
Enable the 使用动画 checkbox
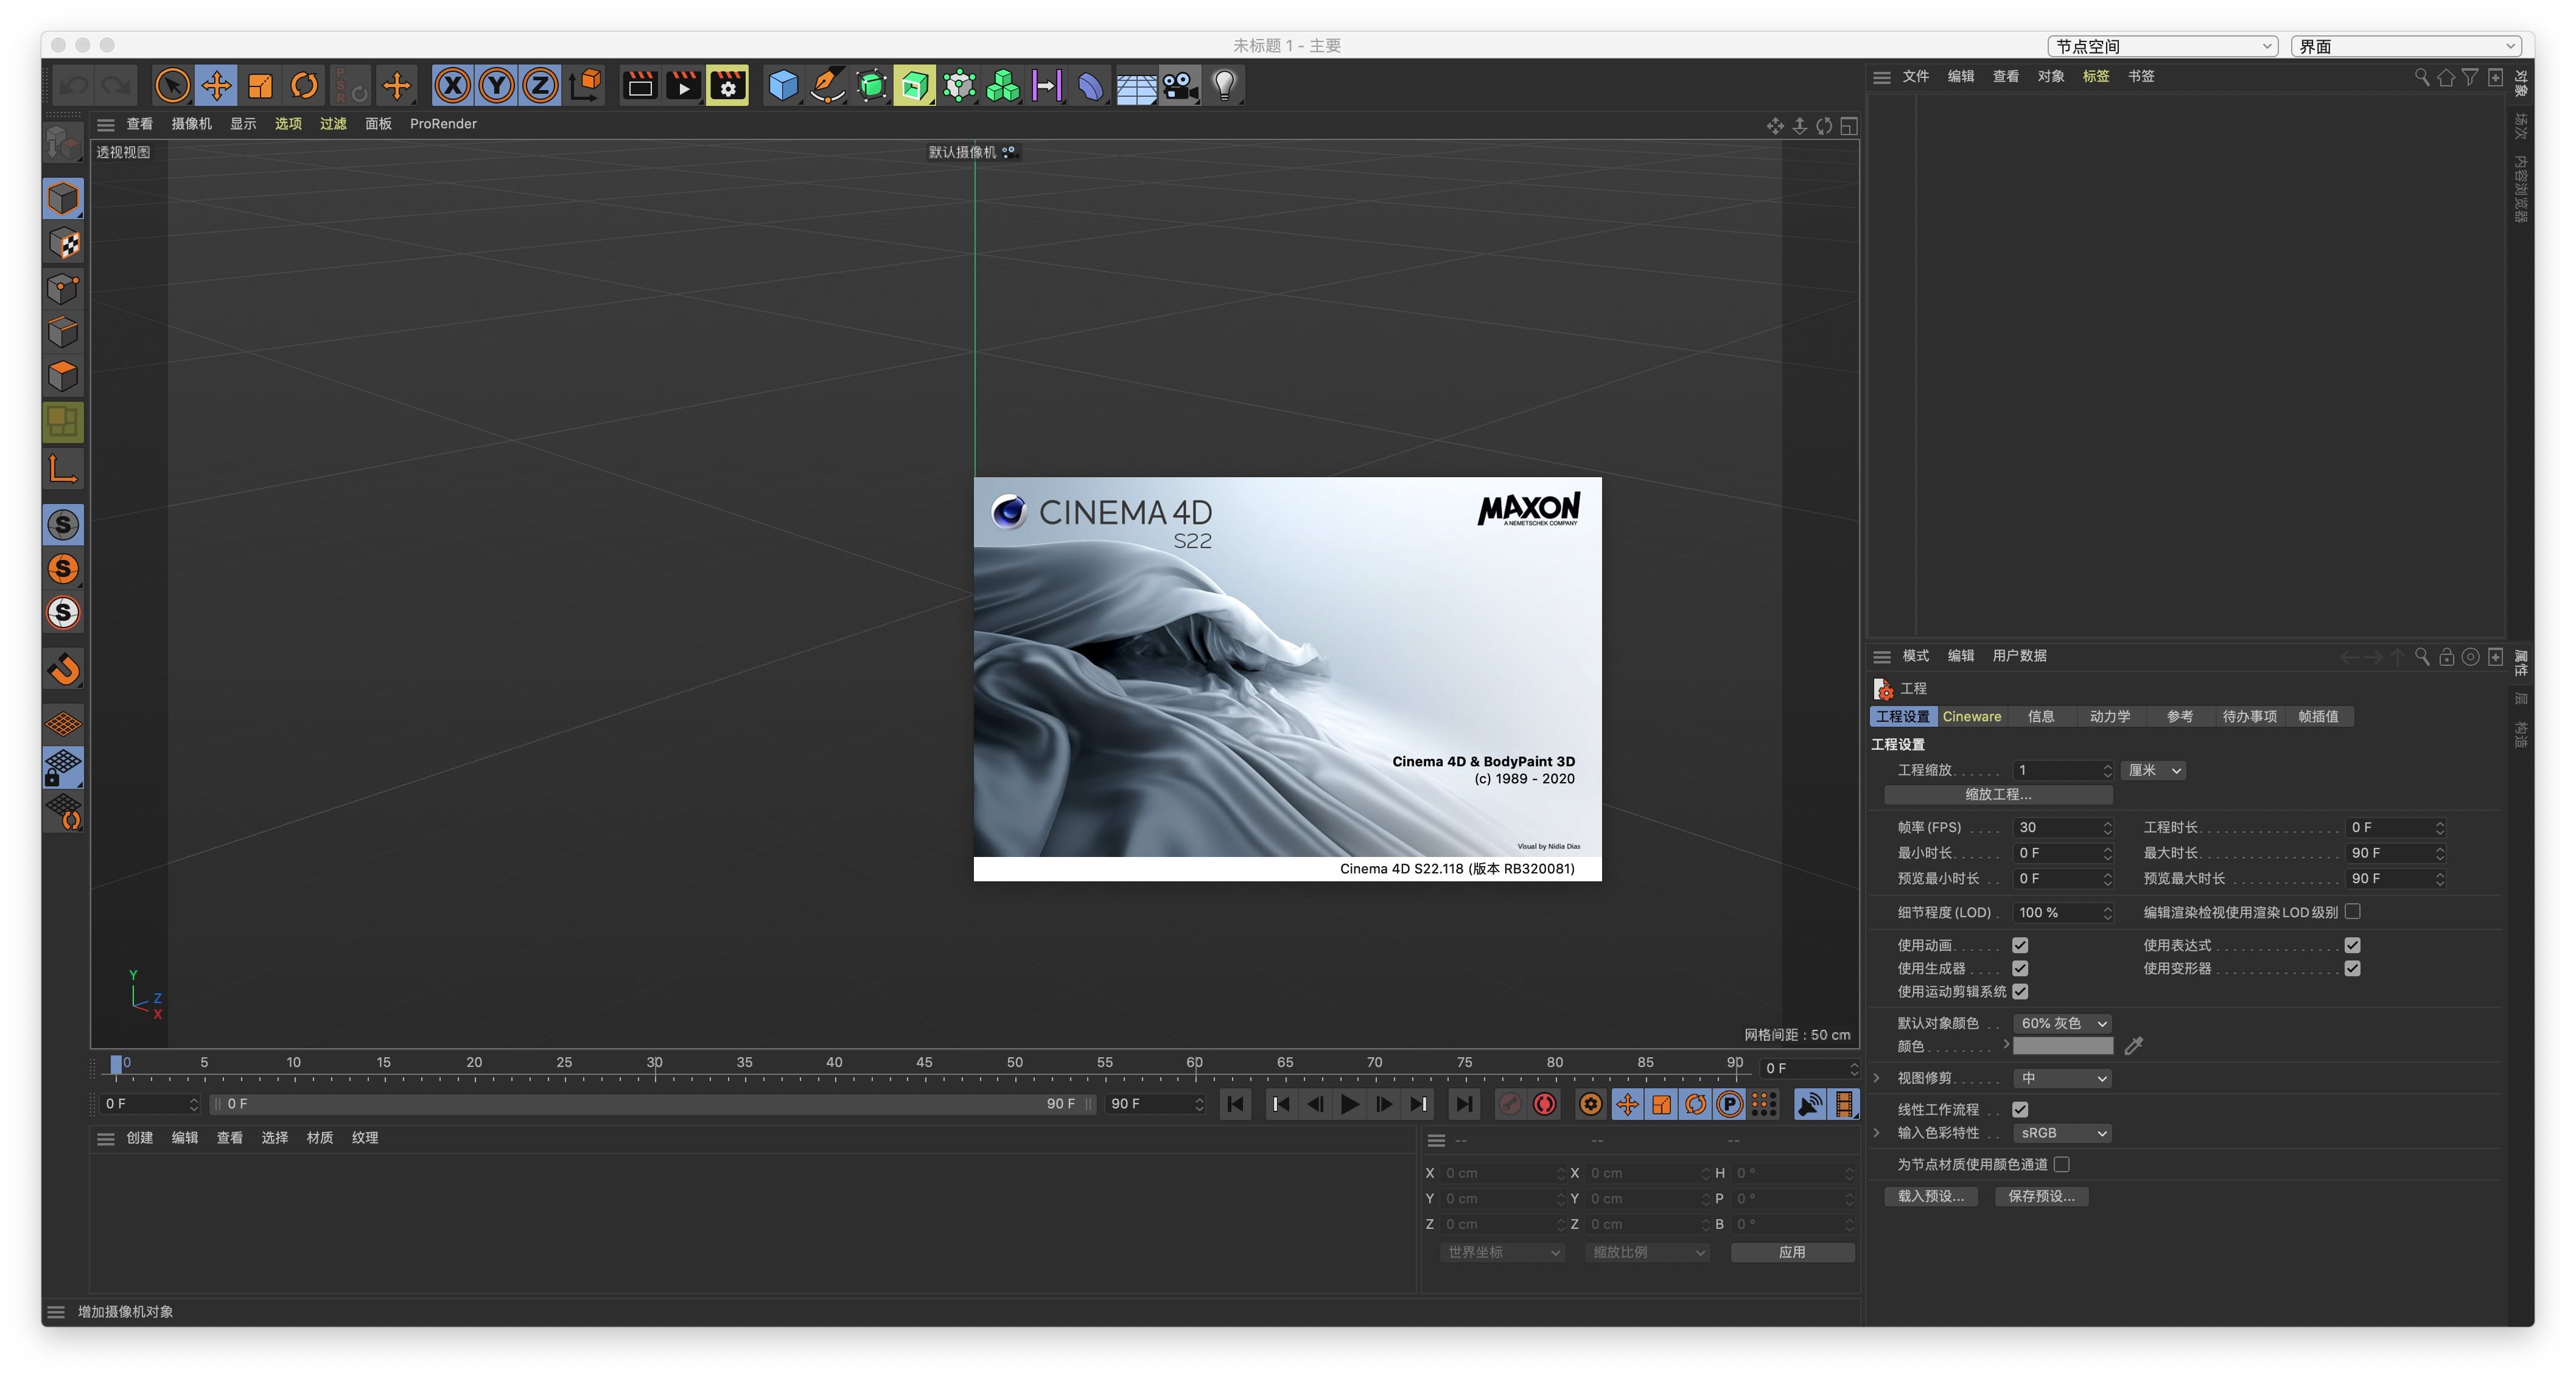(2021, 944)
